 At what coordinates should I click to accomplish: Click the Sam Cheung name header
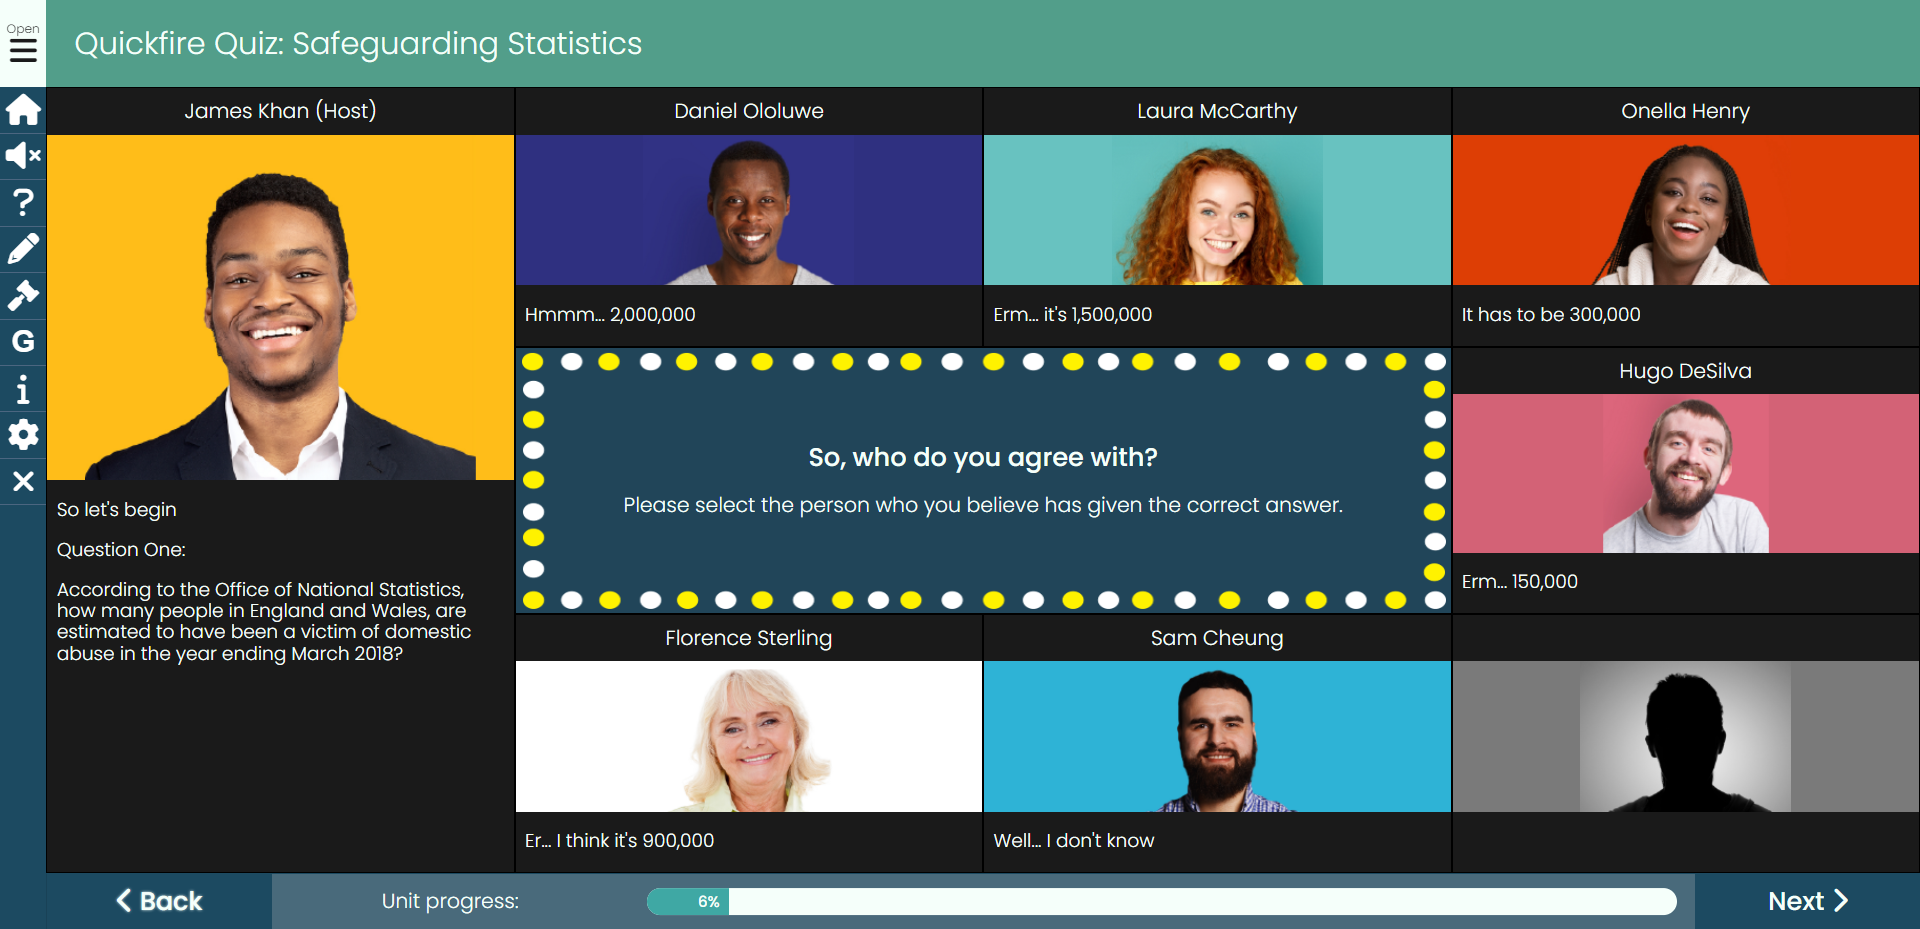pyautogui.click(x=1217, y=638)
